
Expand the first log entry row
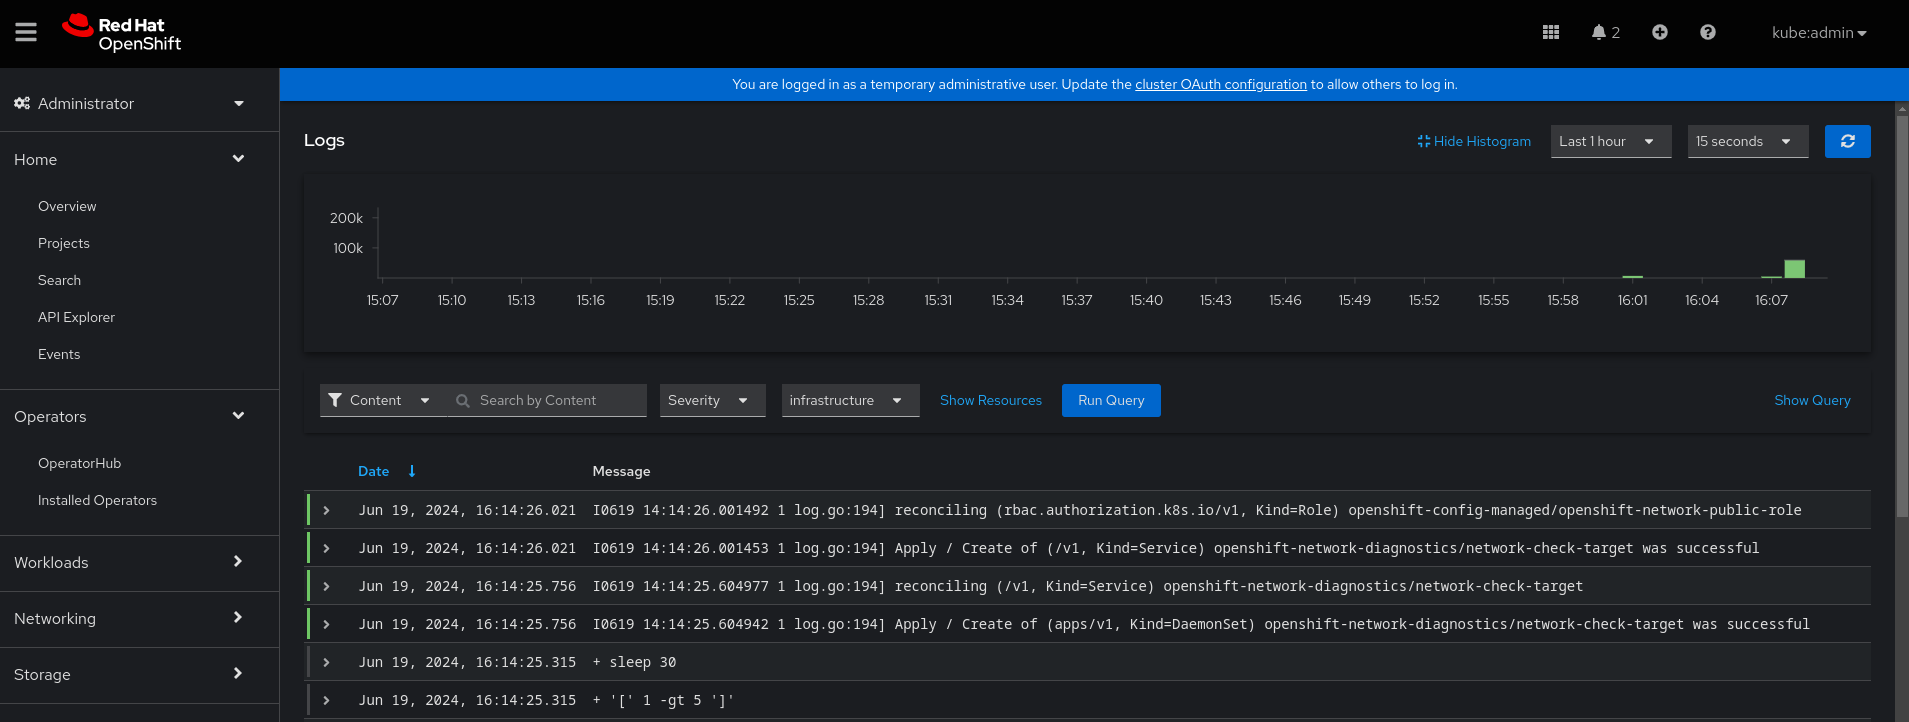click(326, 510)
